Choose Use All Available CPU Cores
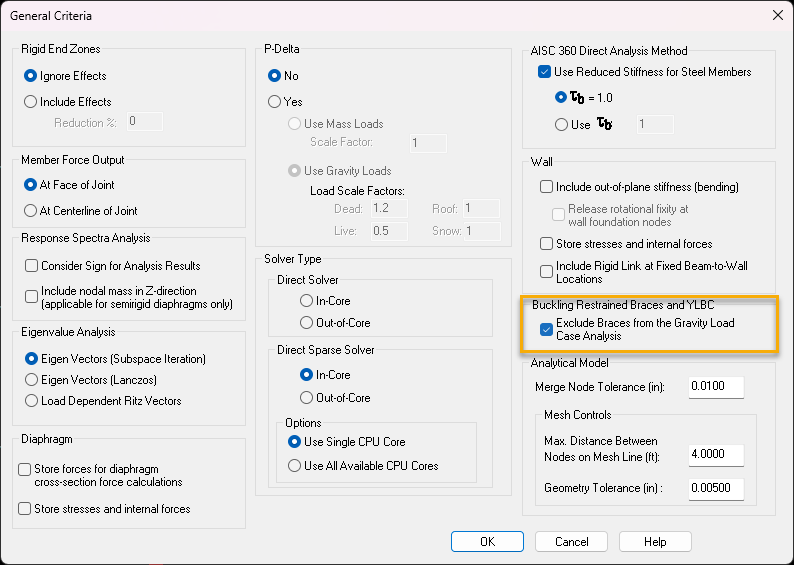 tap(295, 466)
